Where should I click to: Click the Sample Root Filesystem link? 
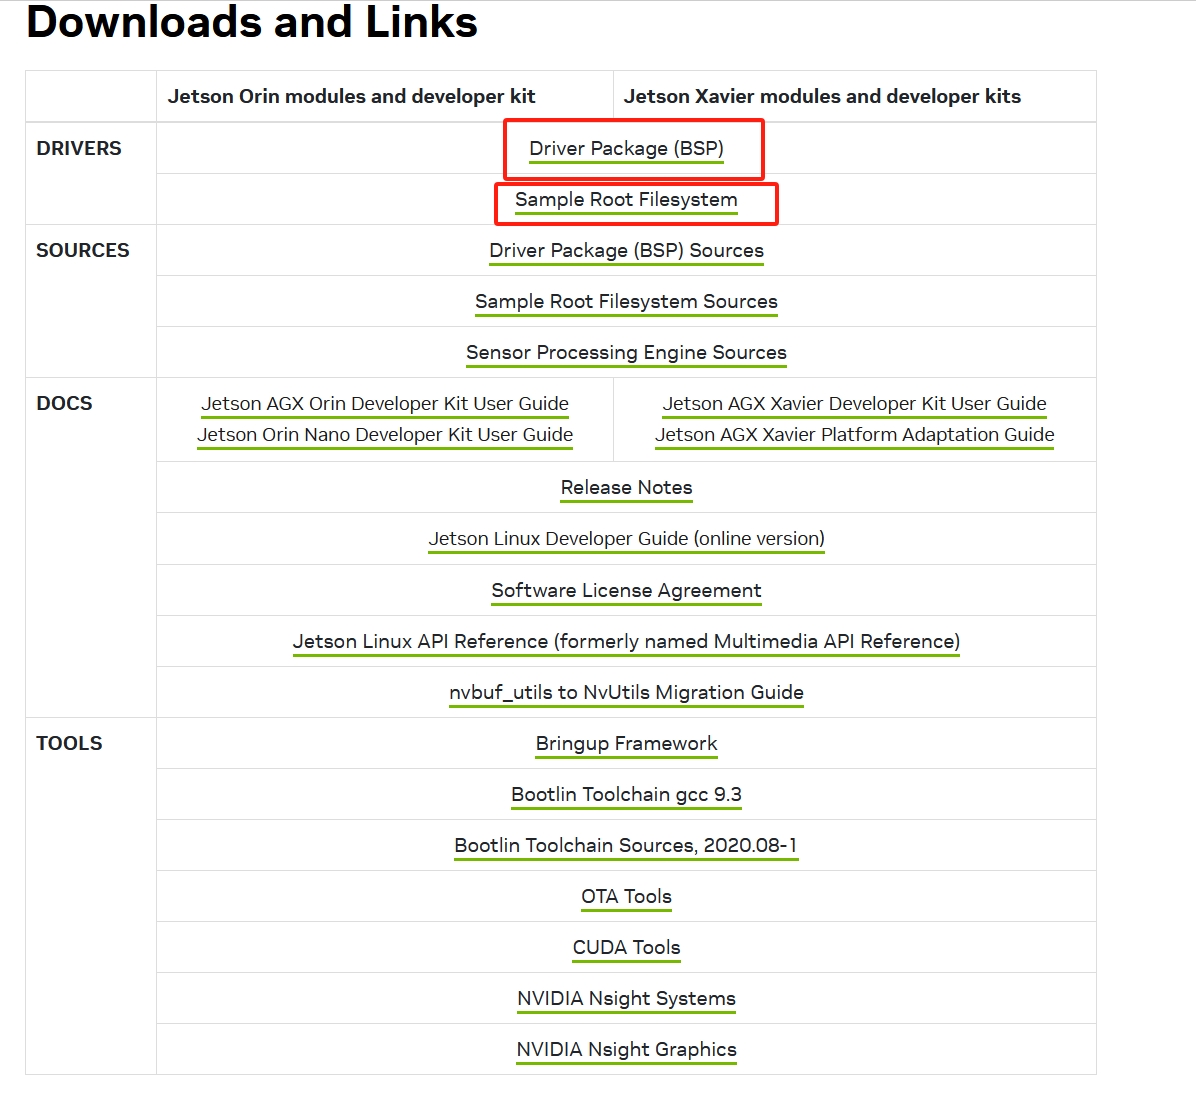626,199
